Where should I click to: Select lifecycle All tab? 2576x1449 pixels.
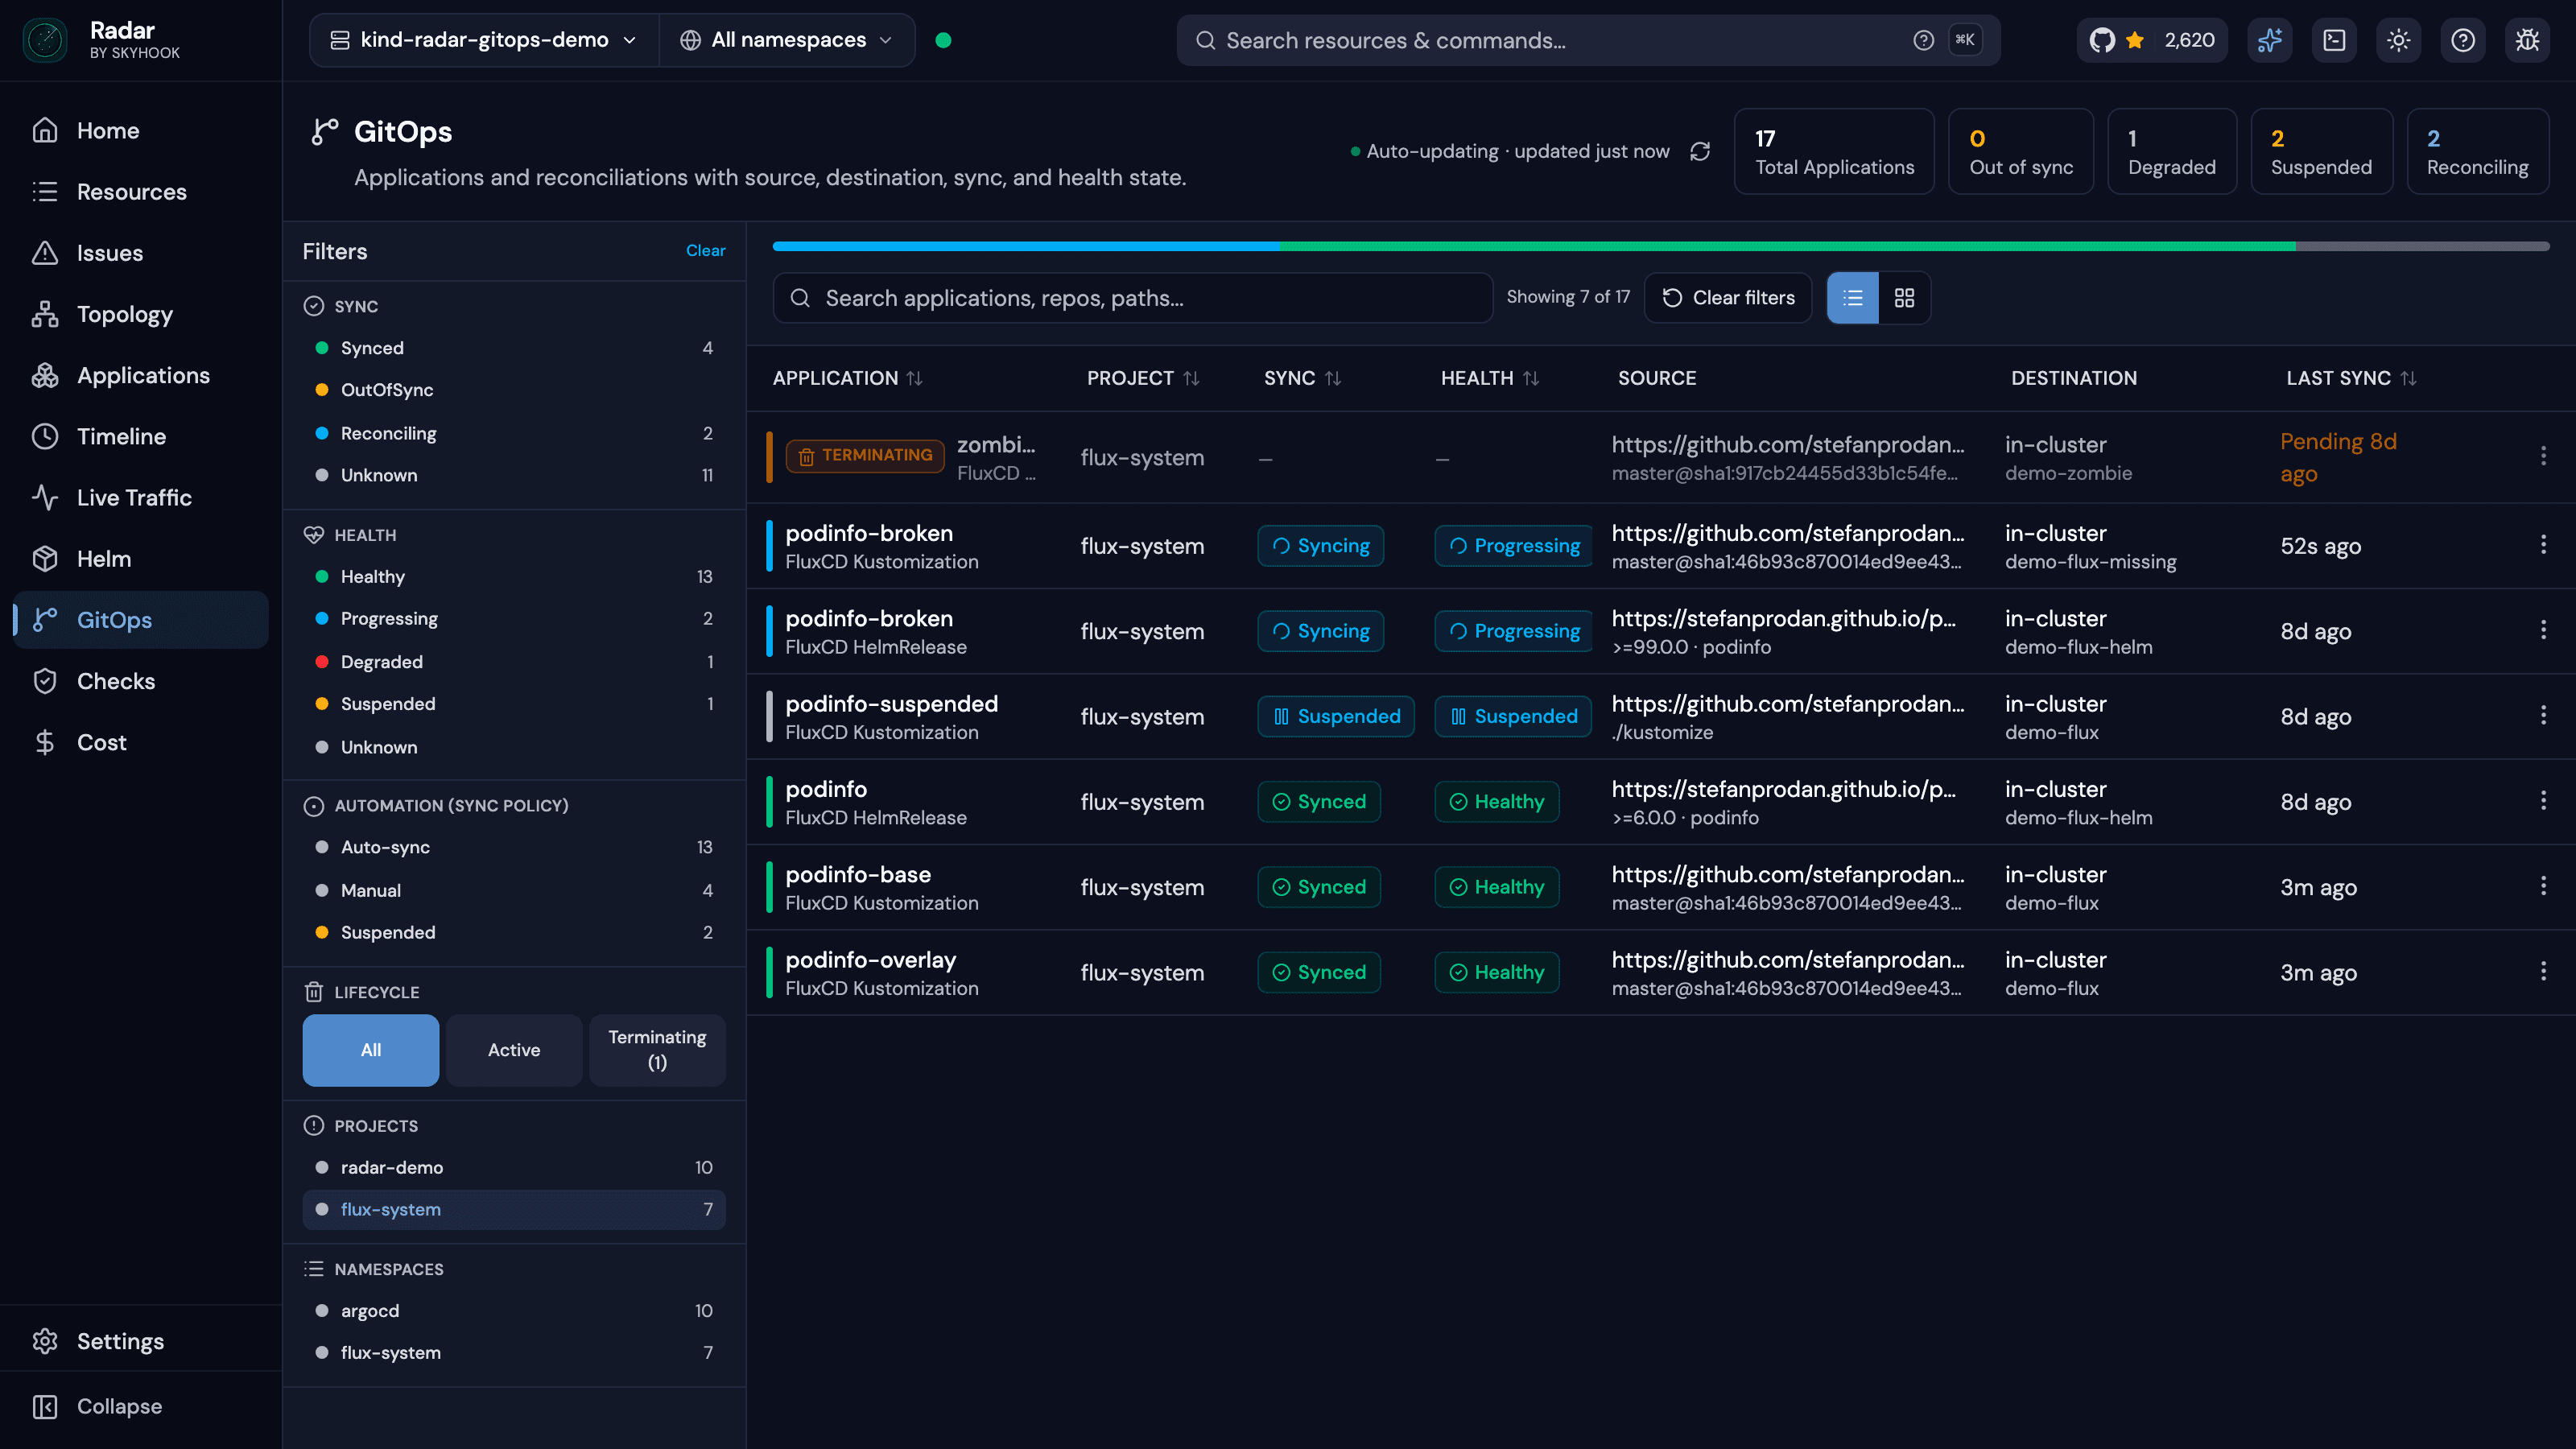pos(371,1050)
